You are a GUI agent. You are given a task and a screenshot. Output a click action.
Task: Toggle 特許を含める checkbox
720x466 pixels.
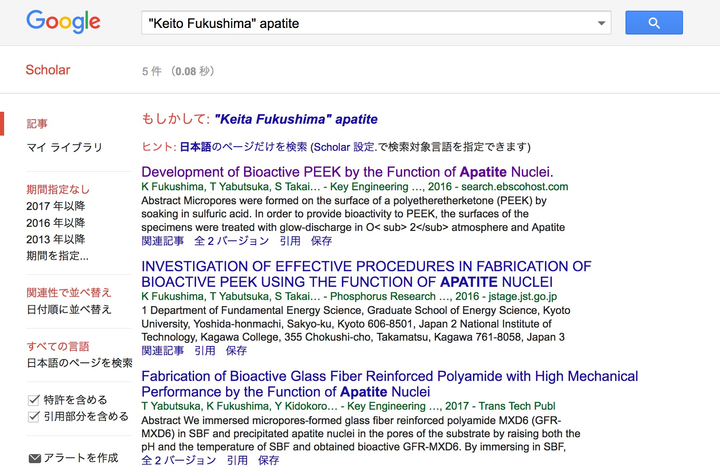[34, 400]
